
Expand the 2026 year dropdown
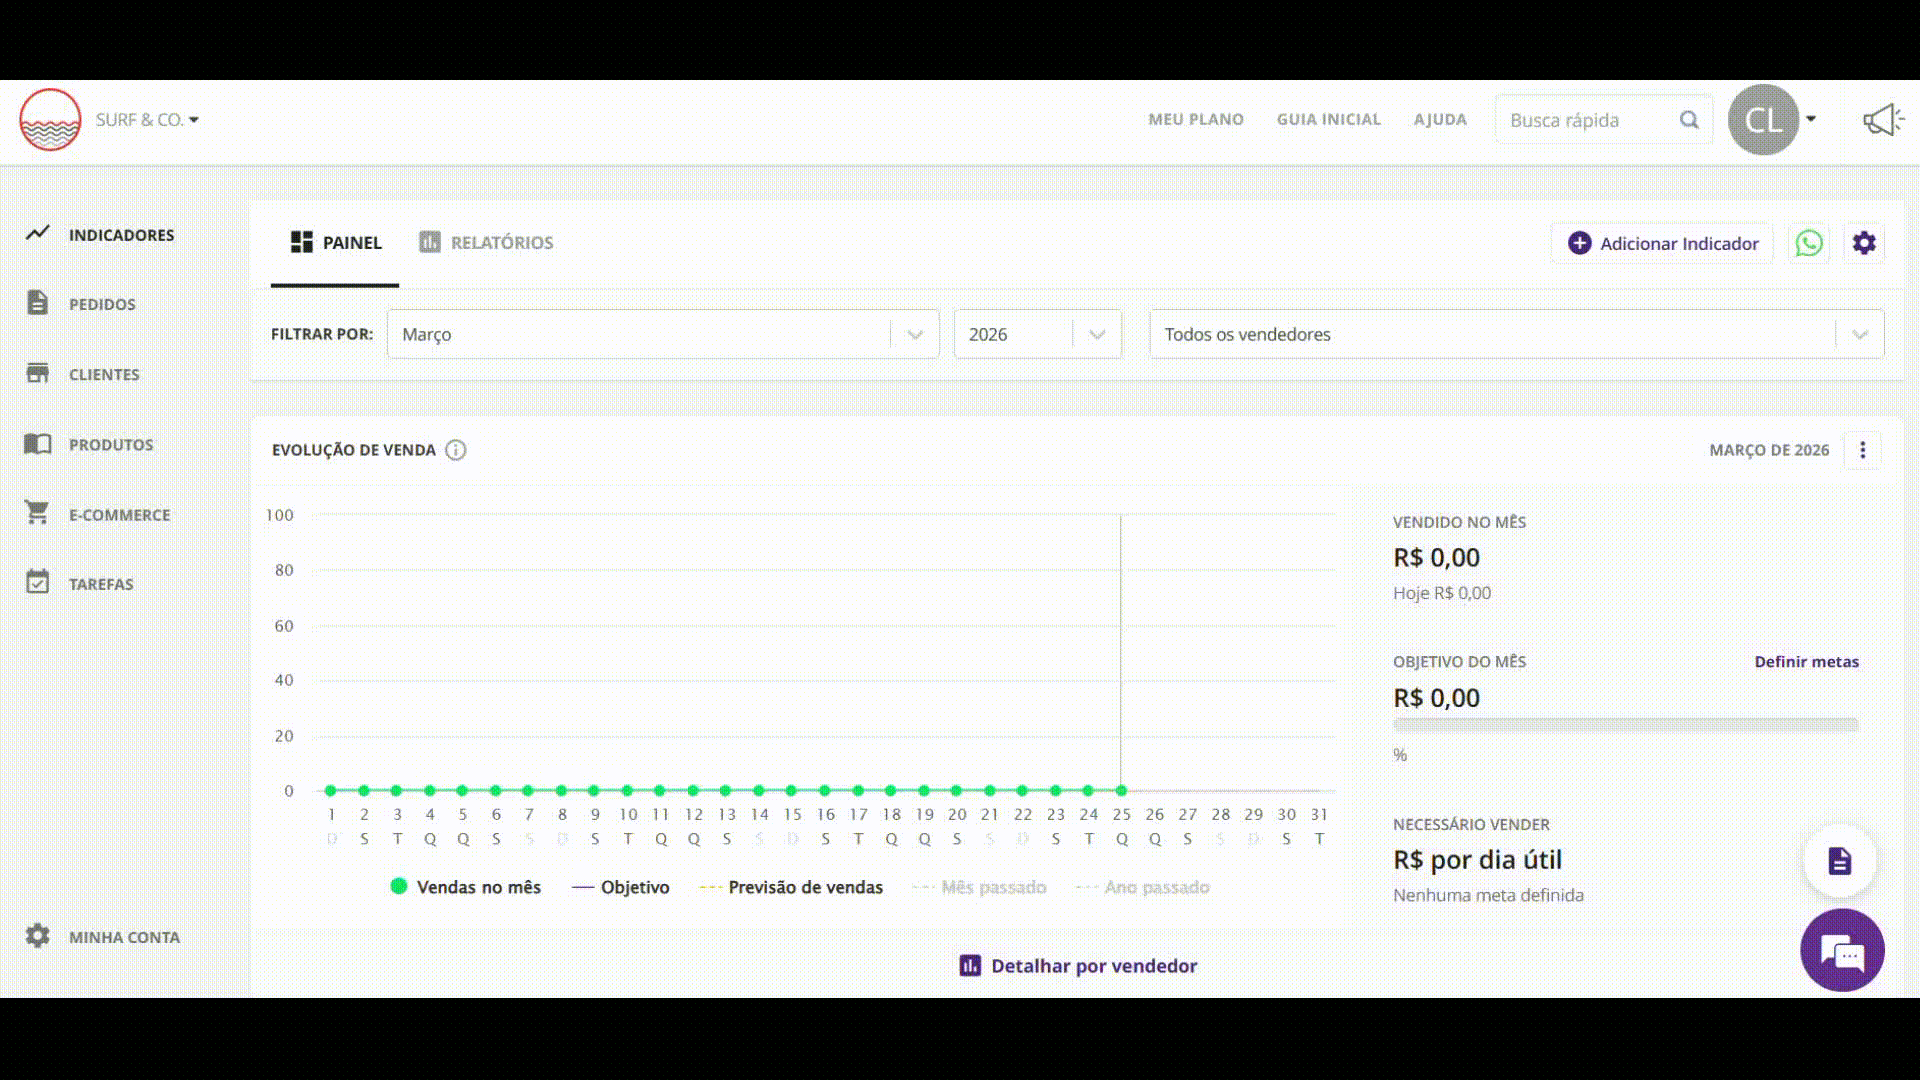point(1097,335)
